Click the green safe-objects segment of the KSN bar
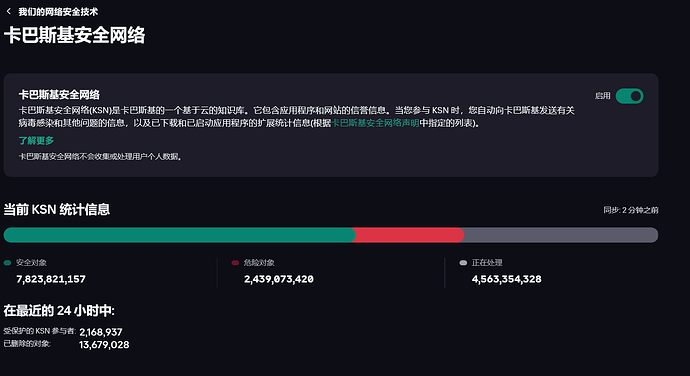The width and height of the screenshot is (690, 376). pyautogui.click(x=180, y=235)
